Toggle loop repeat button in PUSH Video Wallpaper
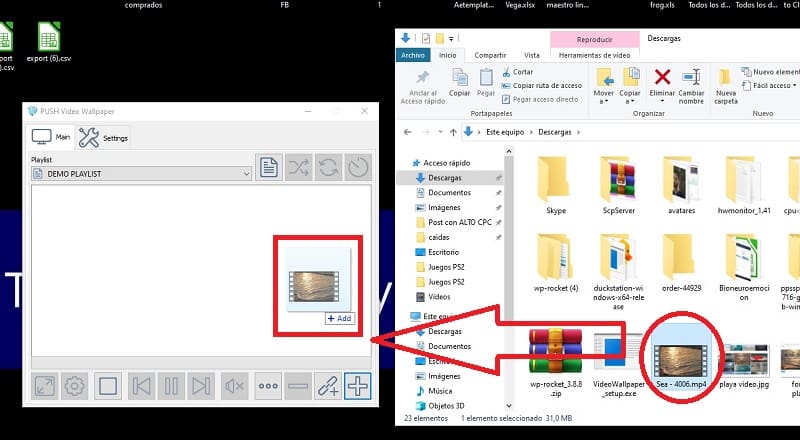Viewport: 800px width, 440px height. [x=328, y=167]
